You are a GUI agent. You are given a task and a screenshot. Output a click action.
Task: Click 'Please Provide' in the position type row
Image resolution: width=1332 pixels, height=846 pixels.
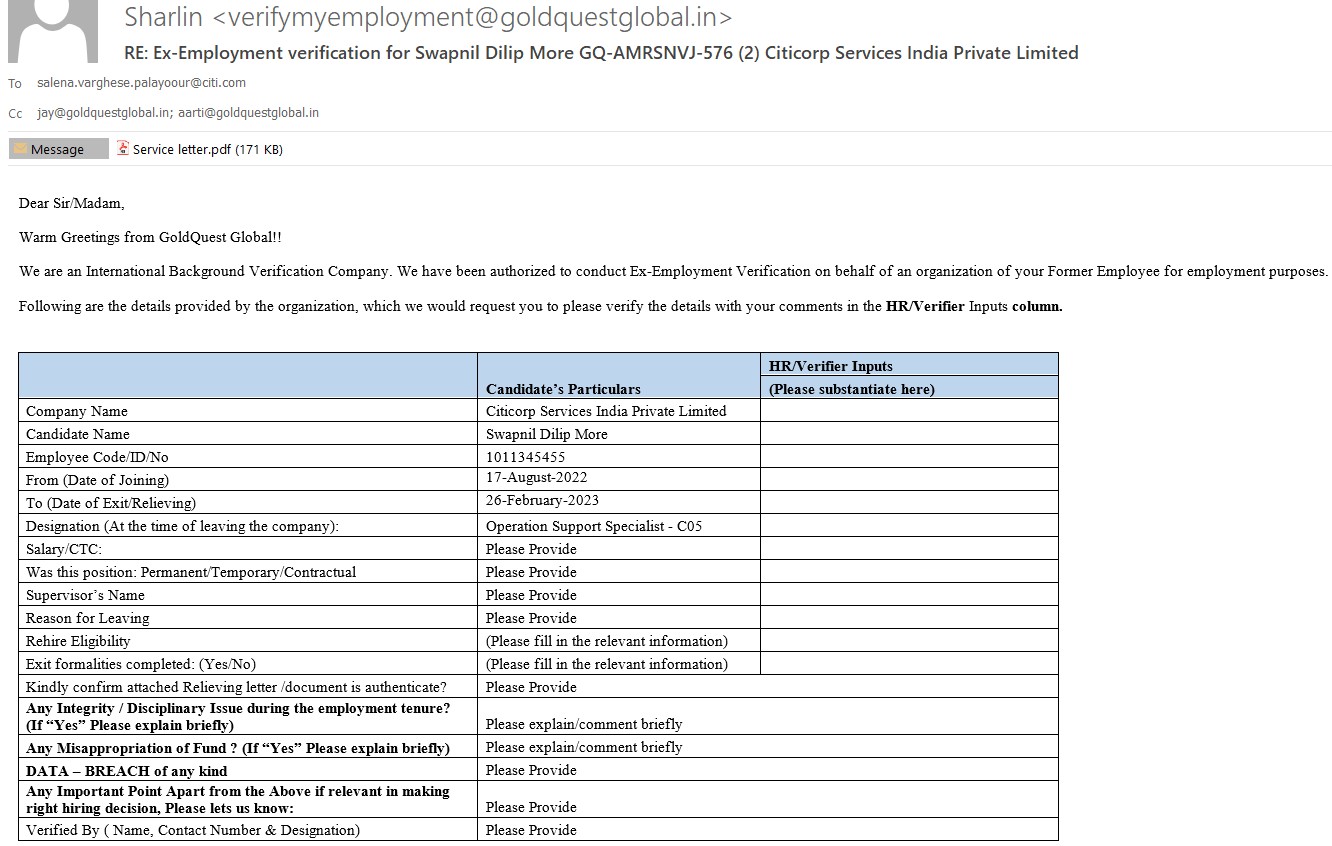tap(531, 572)
